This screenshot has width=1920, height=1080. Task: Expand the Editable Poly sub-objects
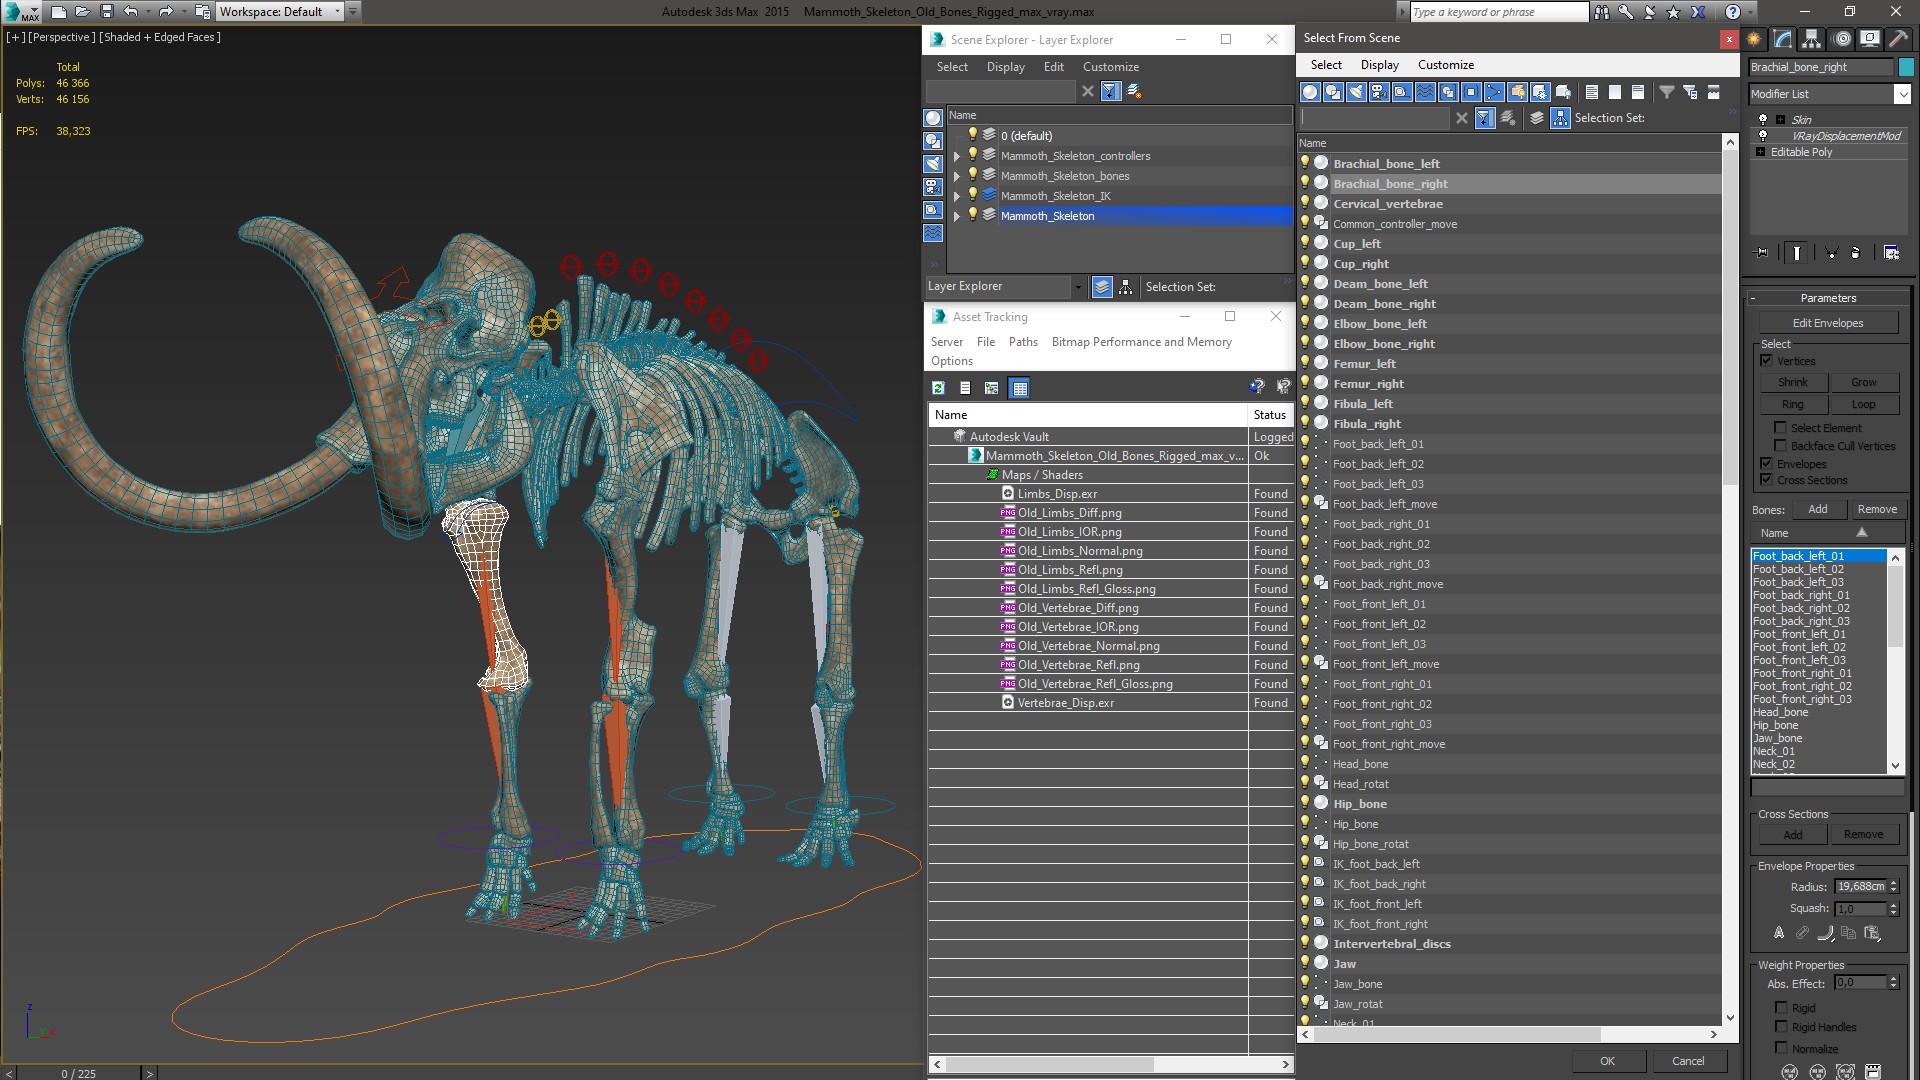[x=1760, y=152]
